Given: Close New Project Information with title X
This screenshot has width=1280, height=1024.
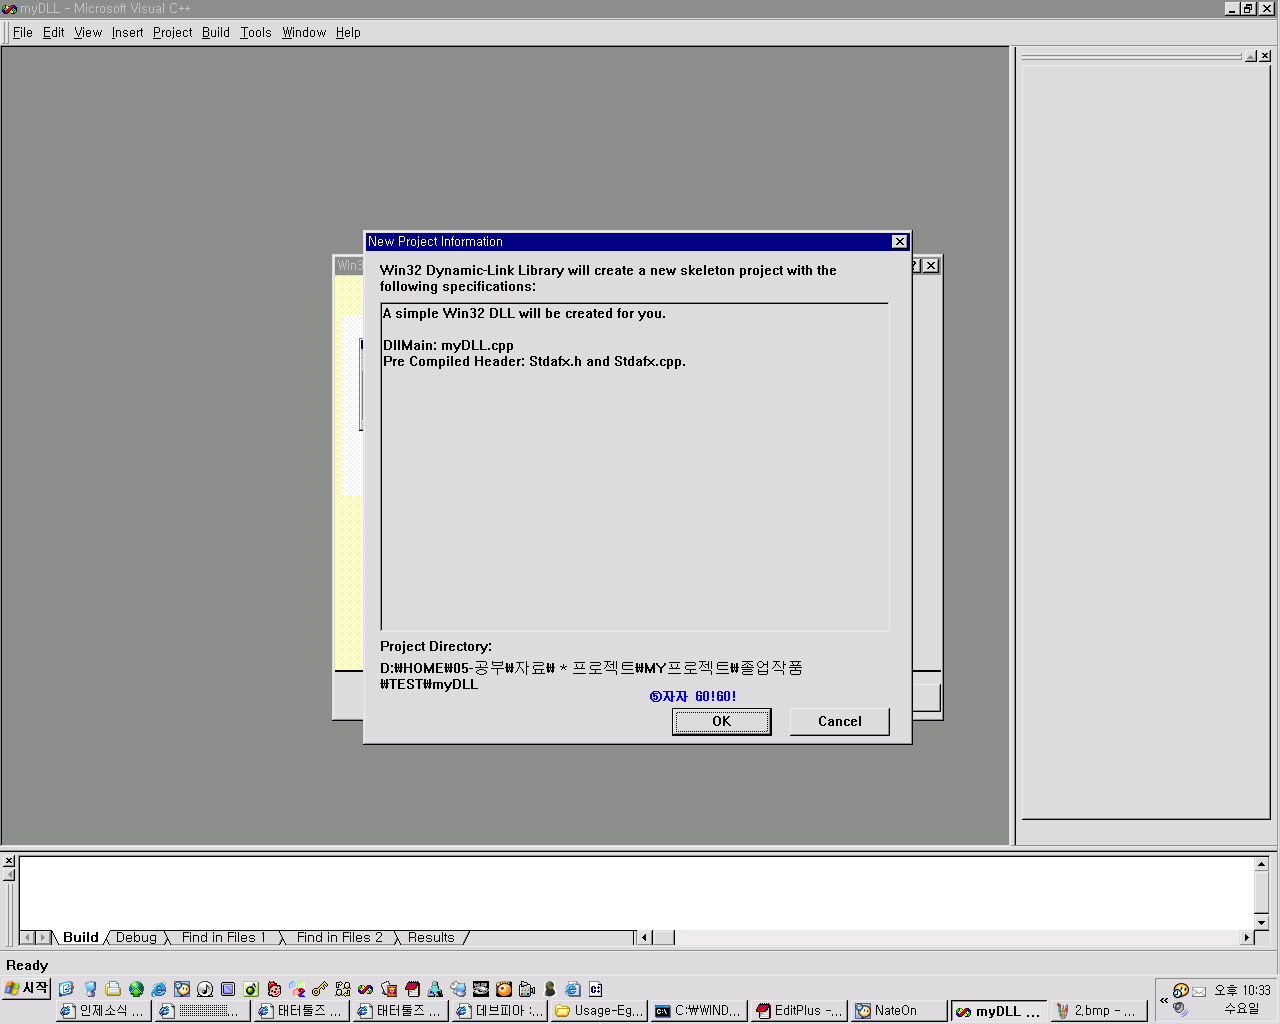Looking at the screenshot, I should (899, 241).
